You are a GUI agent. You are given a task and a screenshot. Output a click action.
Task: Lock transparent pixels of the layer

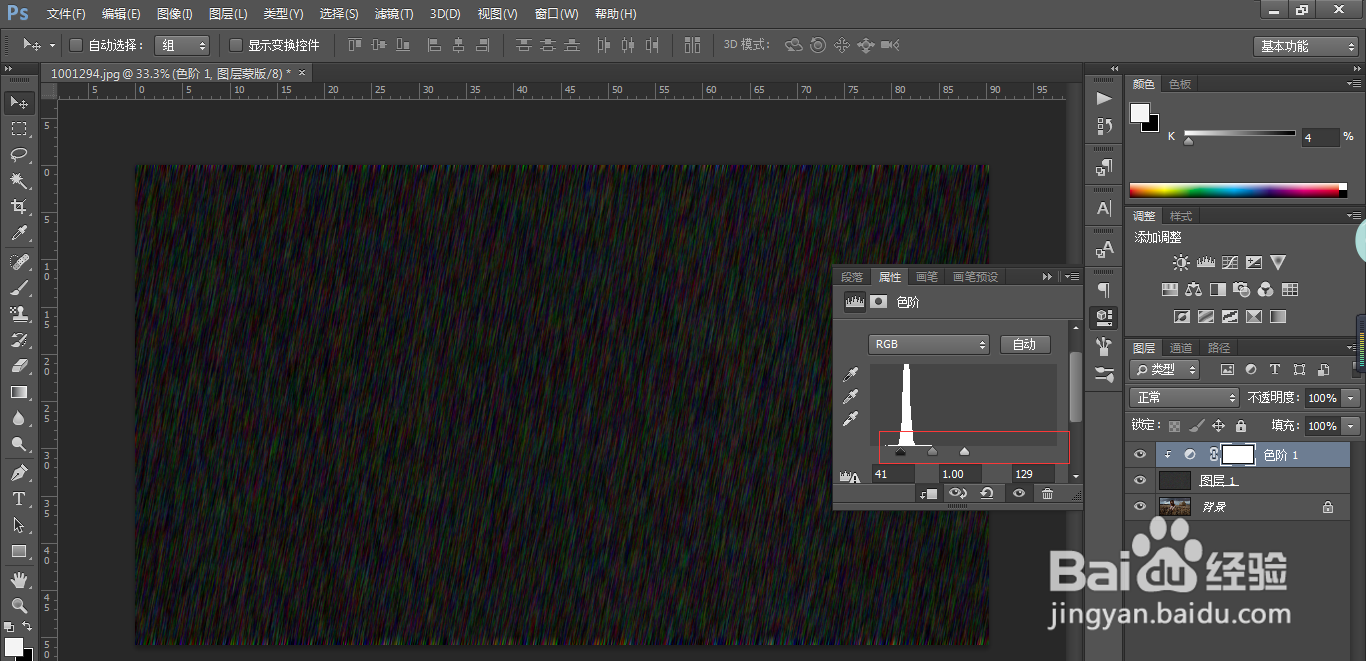pyautogui.click(x=1175, y=426)
